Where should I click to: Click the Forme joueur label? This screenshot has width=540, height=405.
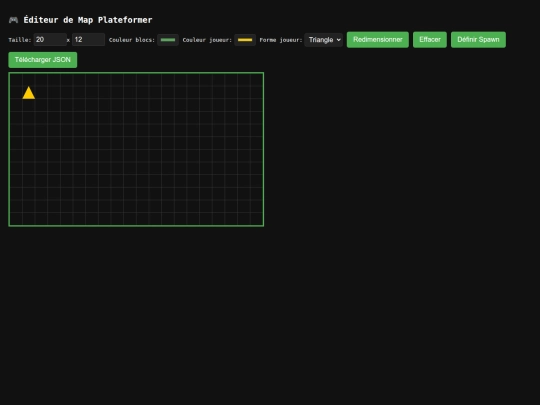click(x=281, y=40)
